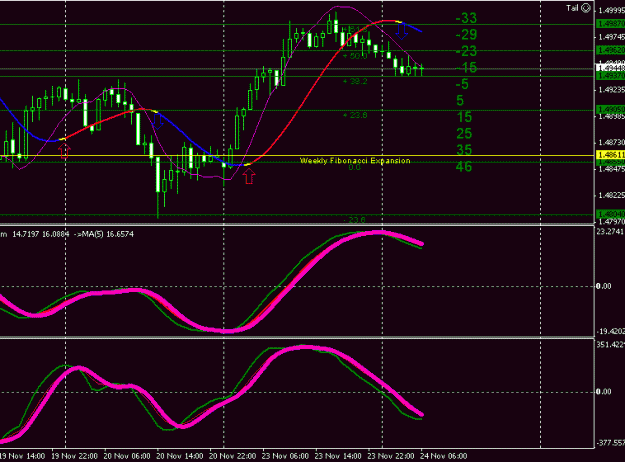Click the smiley face icon beside Tail
625x462 pixels.
(x=586, y=8)
